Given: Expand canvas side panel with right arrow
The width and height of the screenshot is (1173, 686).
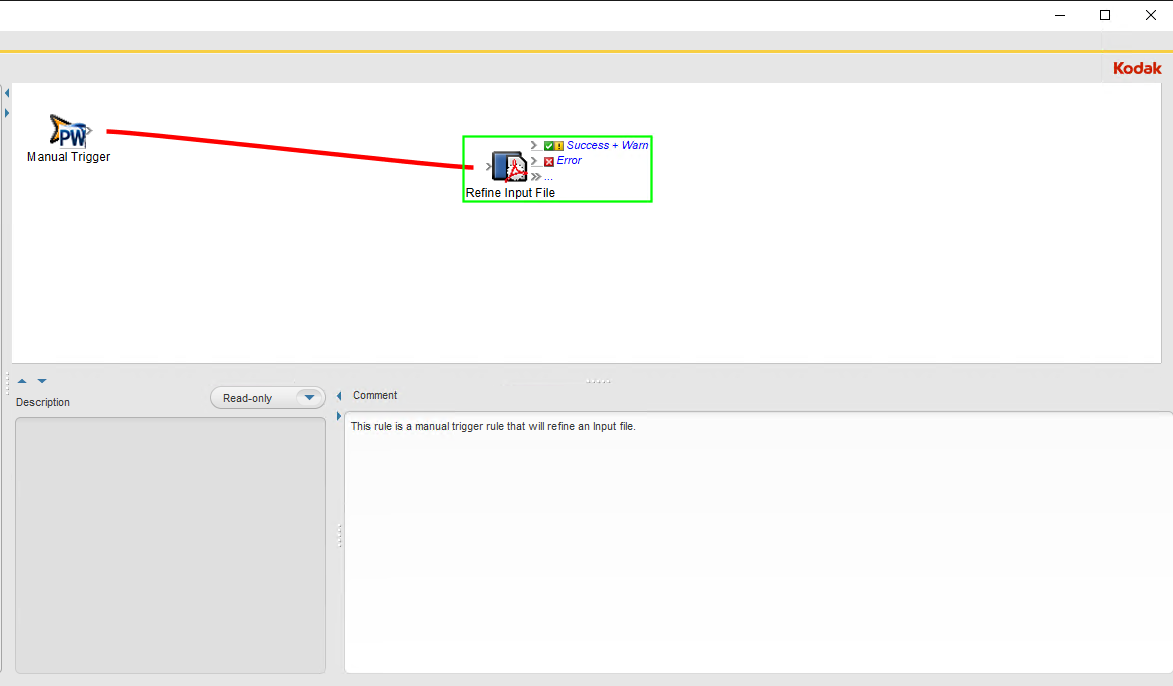Looking at the screenshot, I should pyautogui.click(x=7, y=113).
